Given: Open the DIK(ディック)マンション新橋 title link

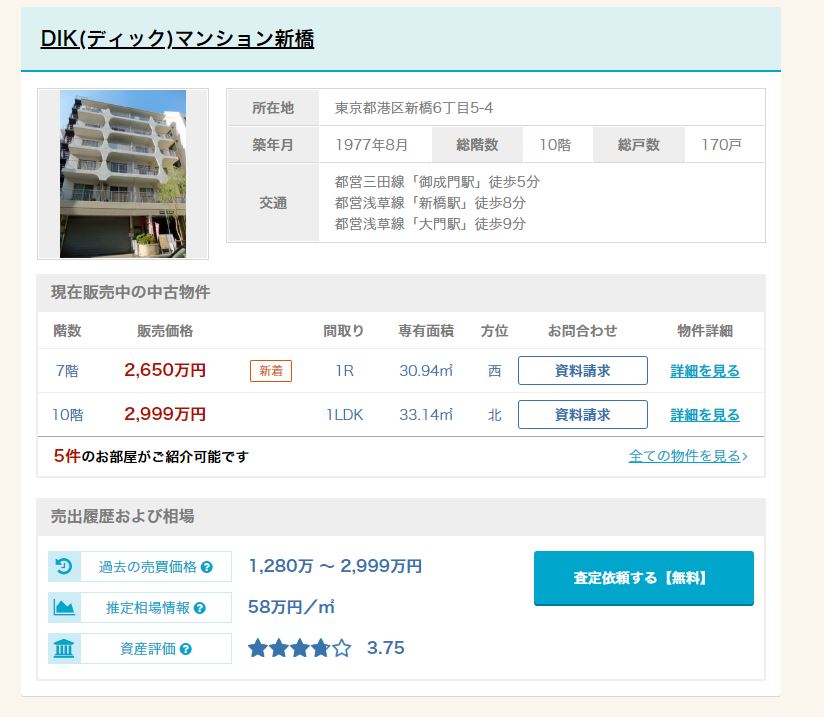Looking at the screenshot, I should click(178, 39).
